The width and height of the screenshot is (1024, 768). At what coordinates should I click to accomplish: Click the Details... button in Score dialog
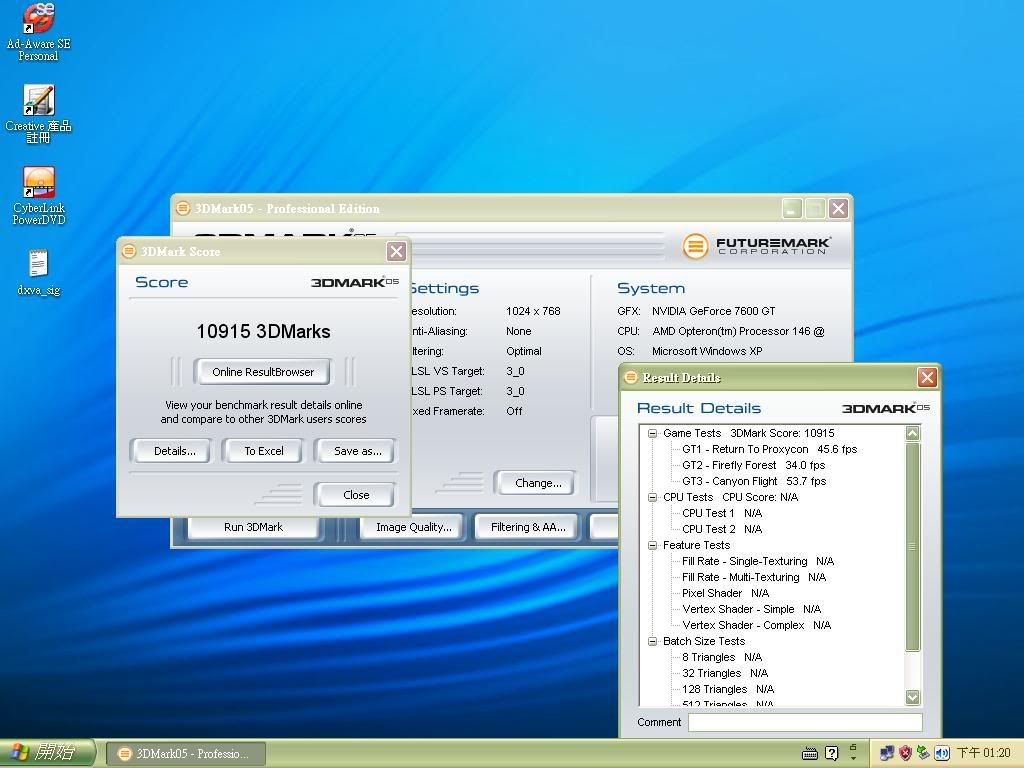pyautogui.click(x=174, y=451)
